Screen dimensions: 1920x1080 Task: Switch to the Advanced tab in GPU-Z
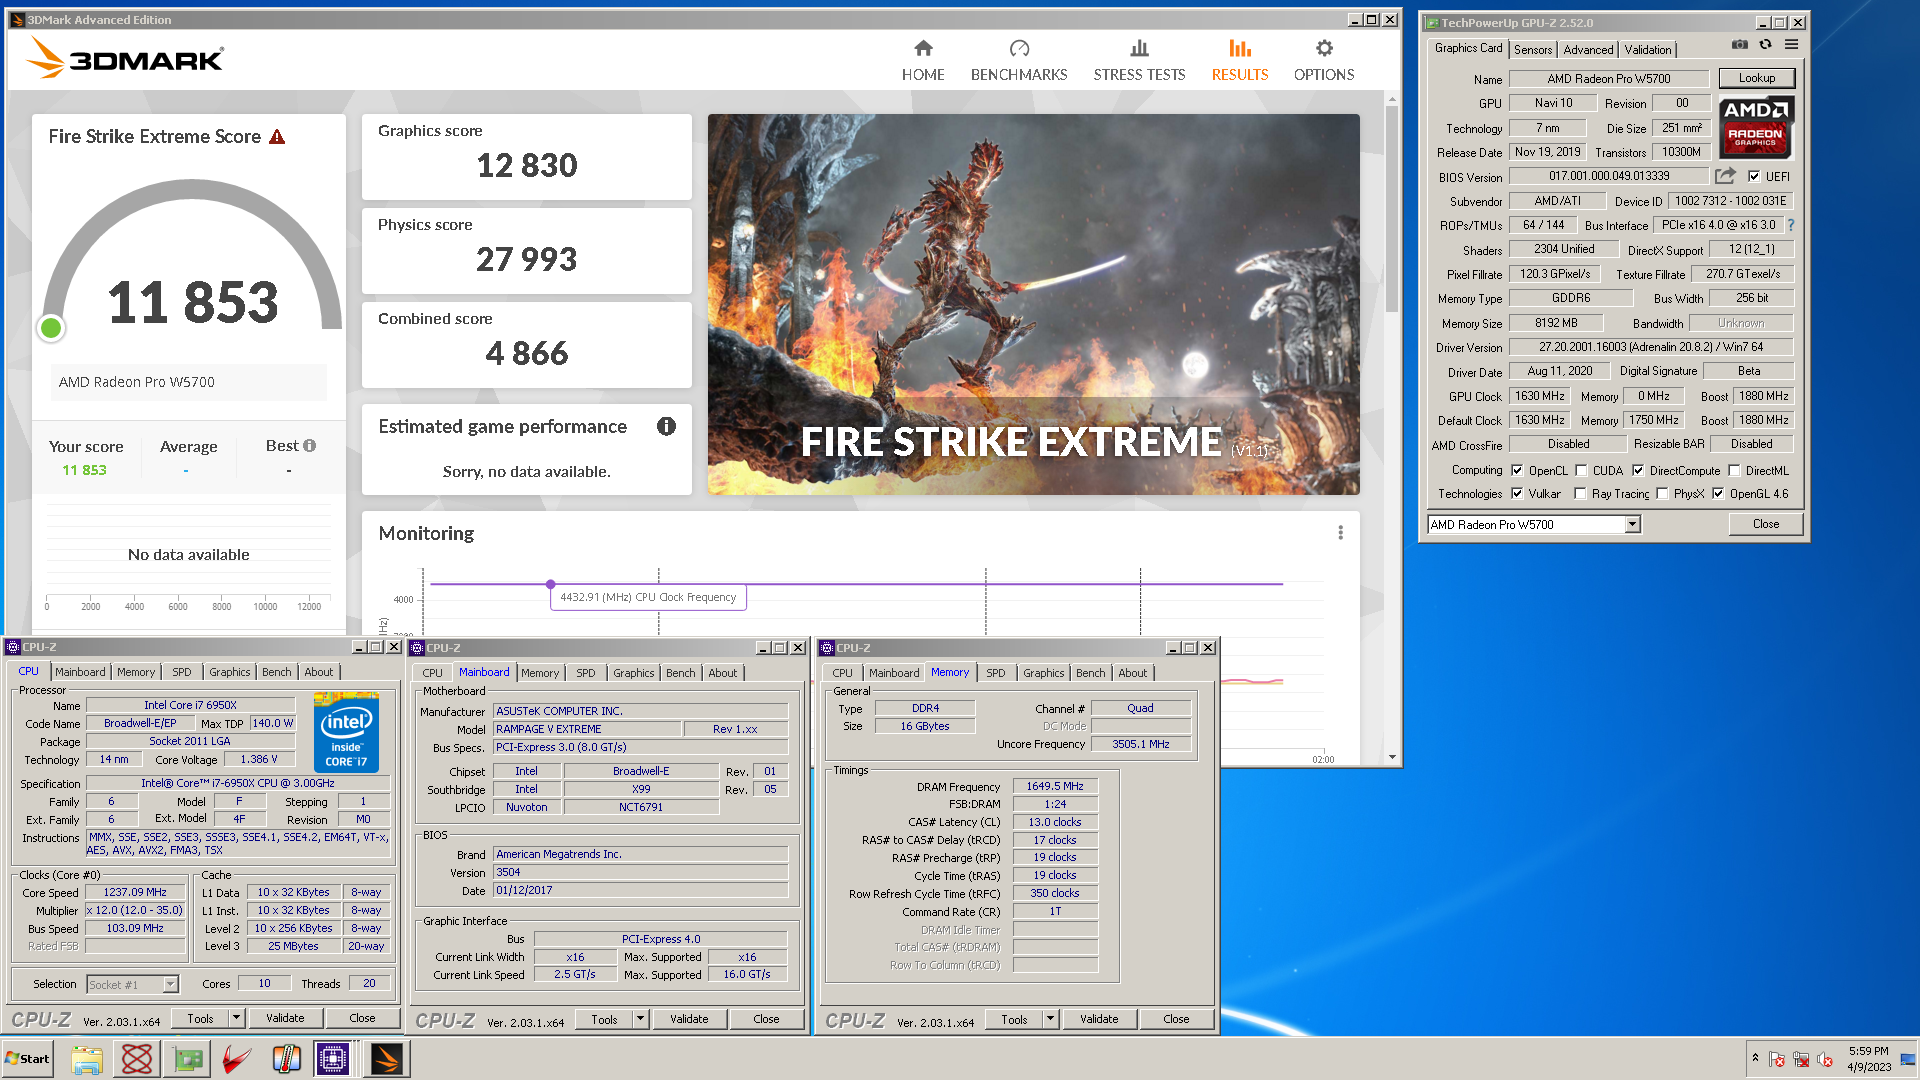pos(1588,49)
